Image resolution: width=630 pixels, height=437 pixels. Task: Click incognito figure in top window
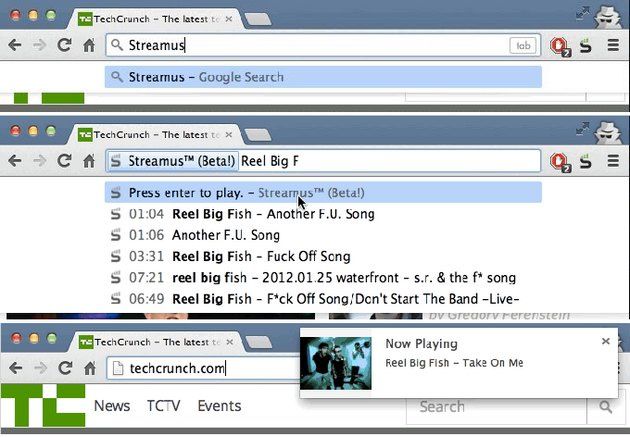tap(608, 17)
